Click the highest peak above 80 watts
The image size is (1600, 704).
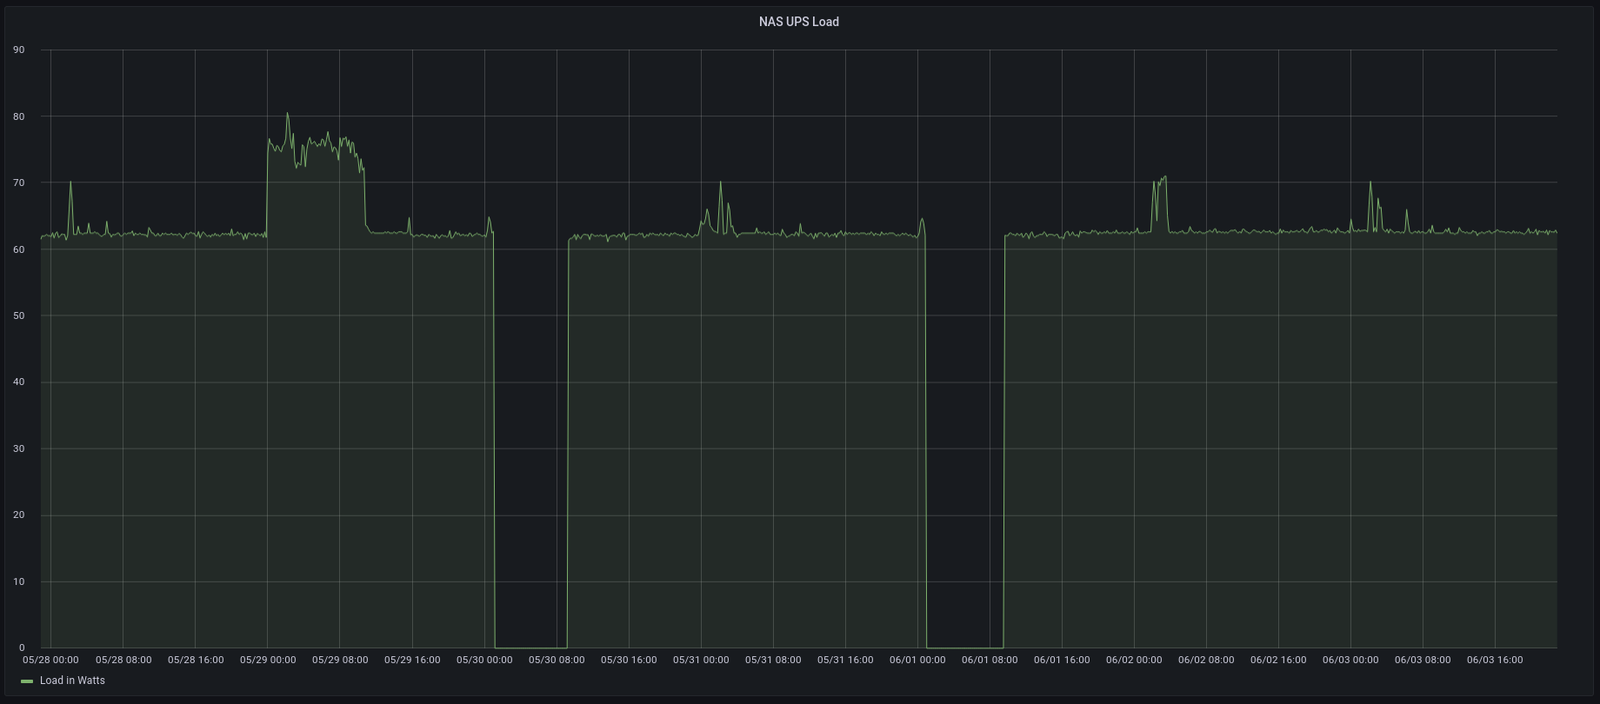[287, 114]
